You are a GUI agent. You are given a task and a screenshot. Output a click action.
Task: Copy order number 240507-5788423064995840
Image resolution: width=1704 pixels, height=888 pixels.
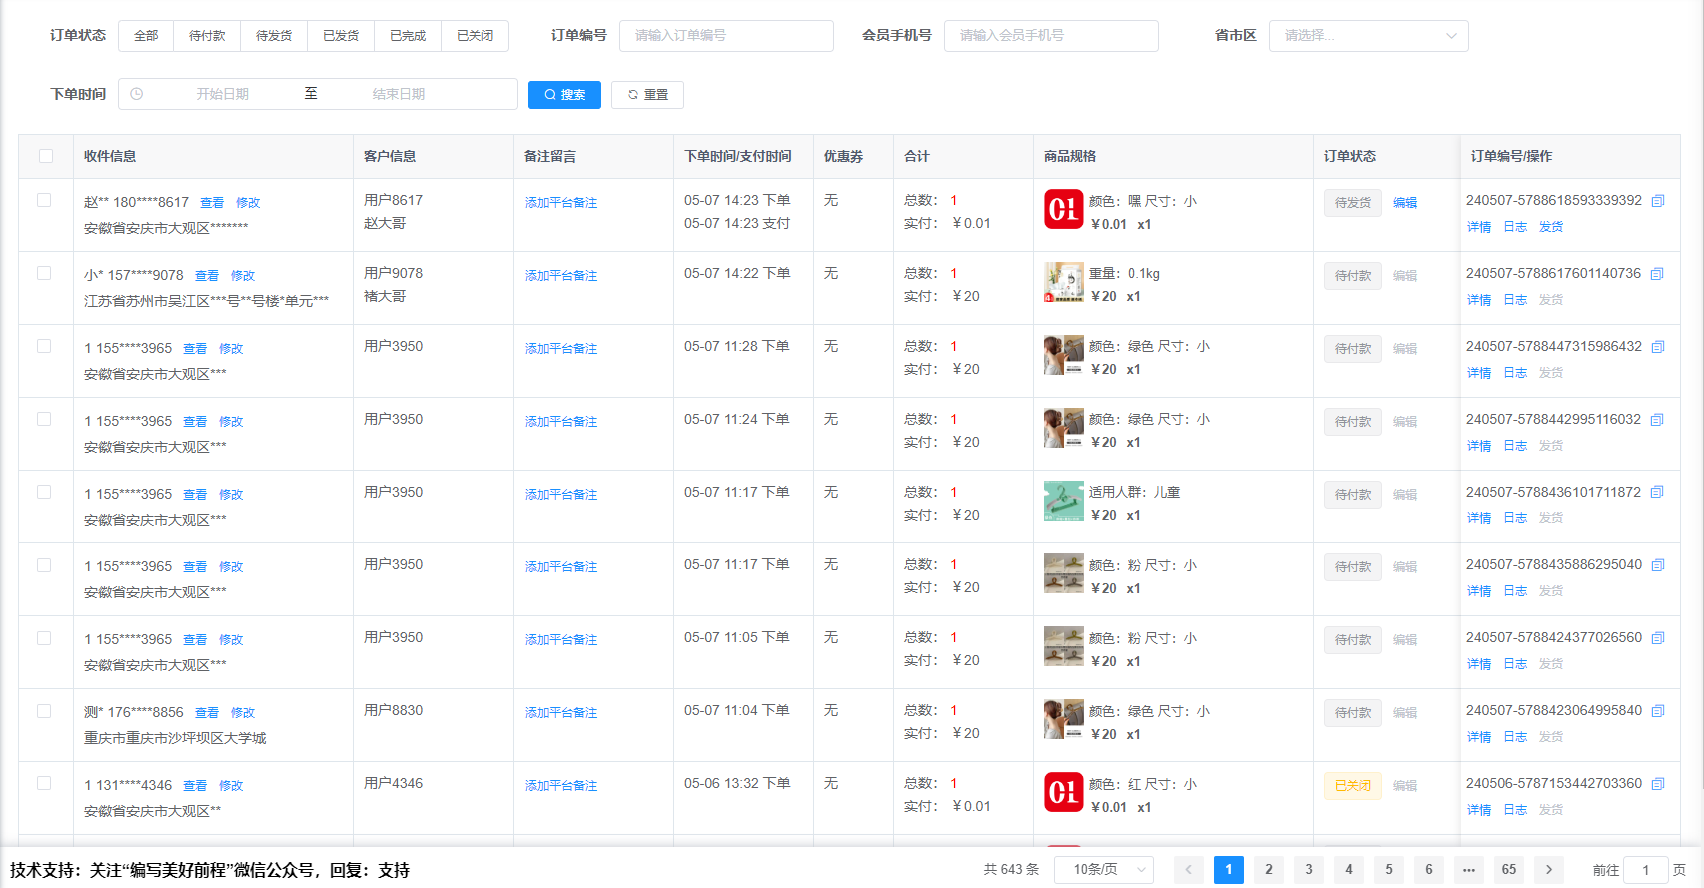coord(1657,711)
